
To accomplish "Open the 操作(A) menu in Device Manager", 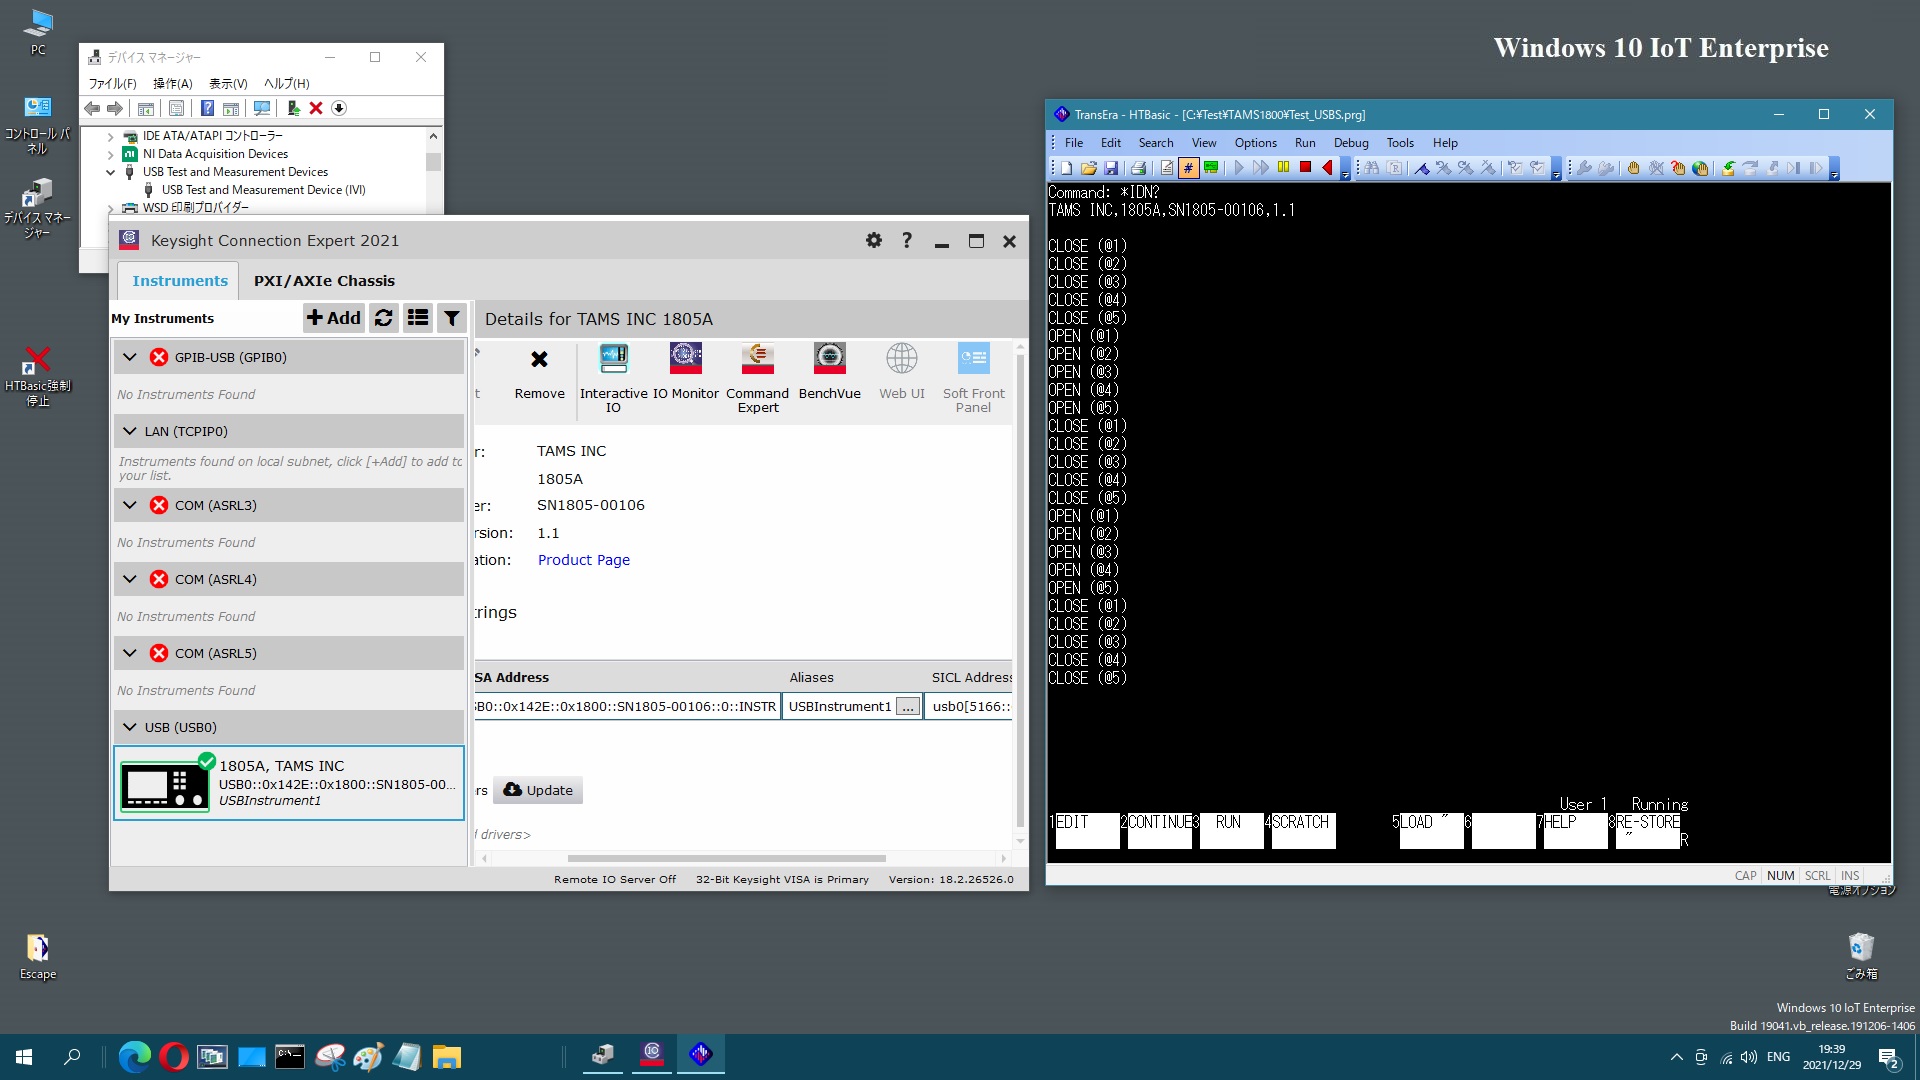I will [x=172, y=84].
